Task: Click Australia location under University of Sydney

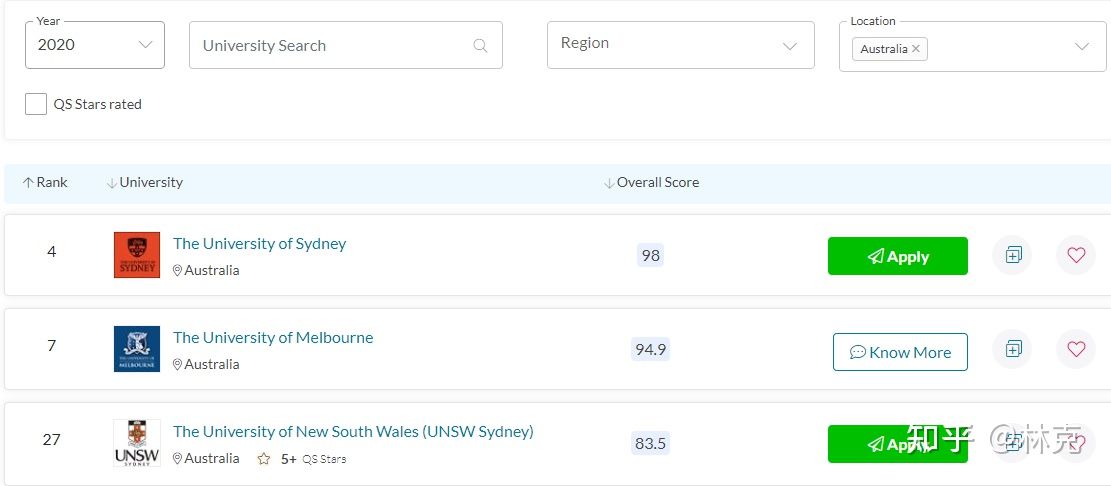Action: pyautogui.click(x=206, y=271)
